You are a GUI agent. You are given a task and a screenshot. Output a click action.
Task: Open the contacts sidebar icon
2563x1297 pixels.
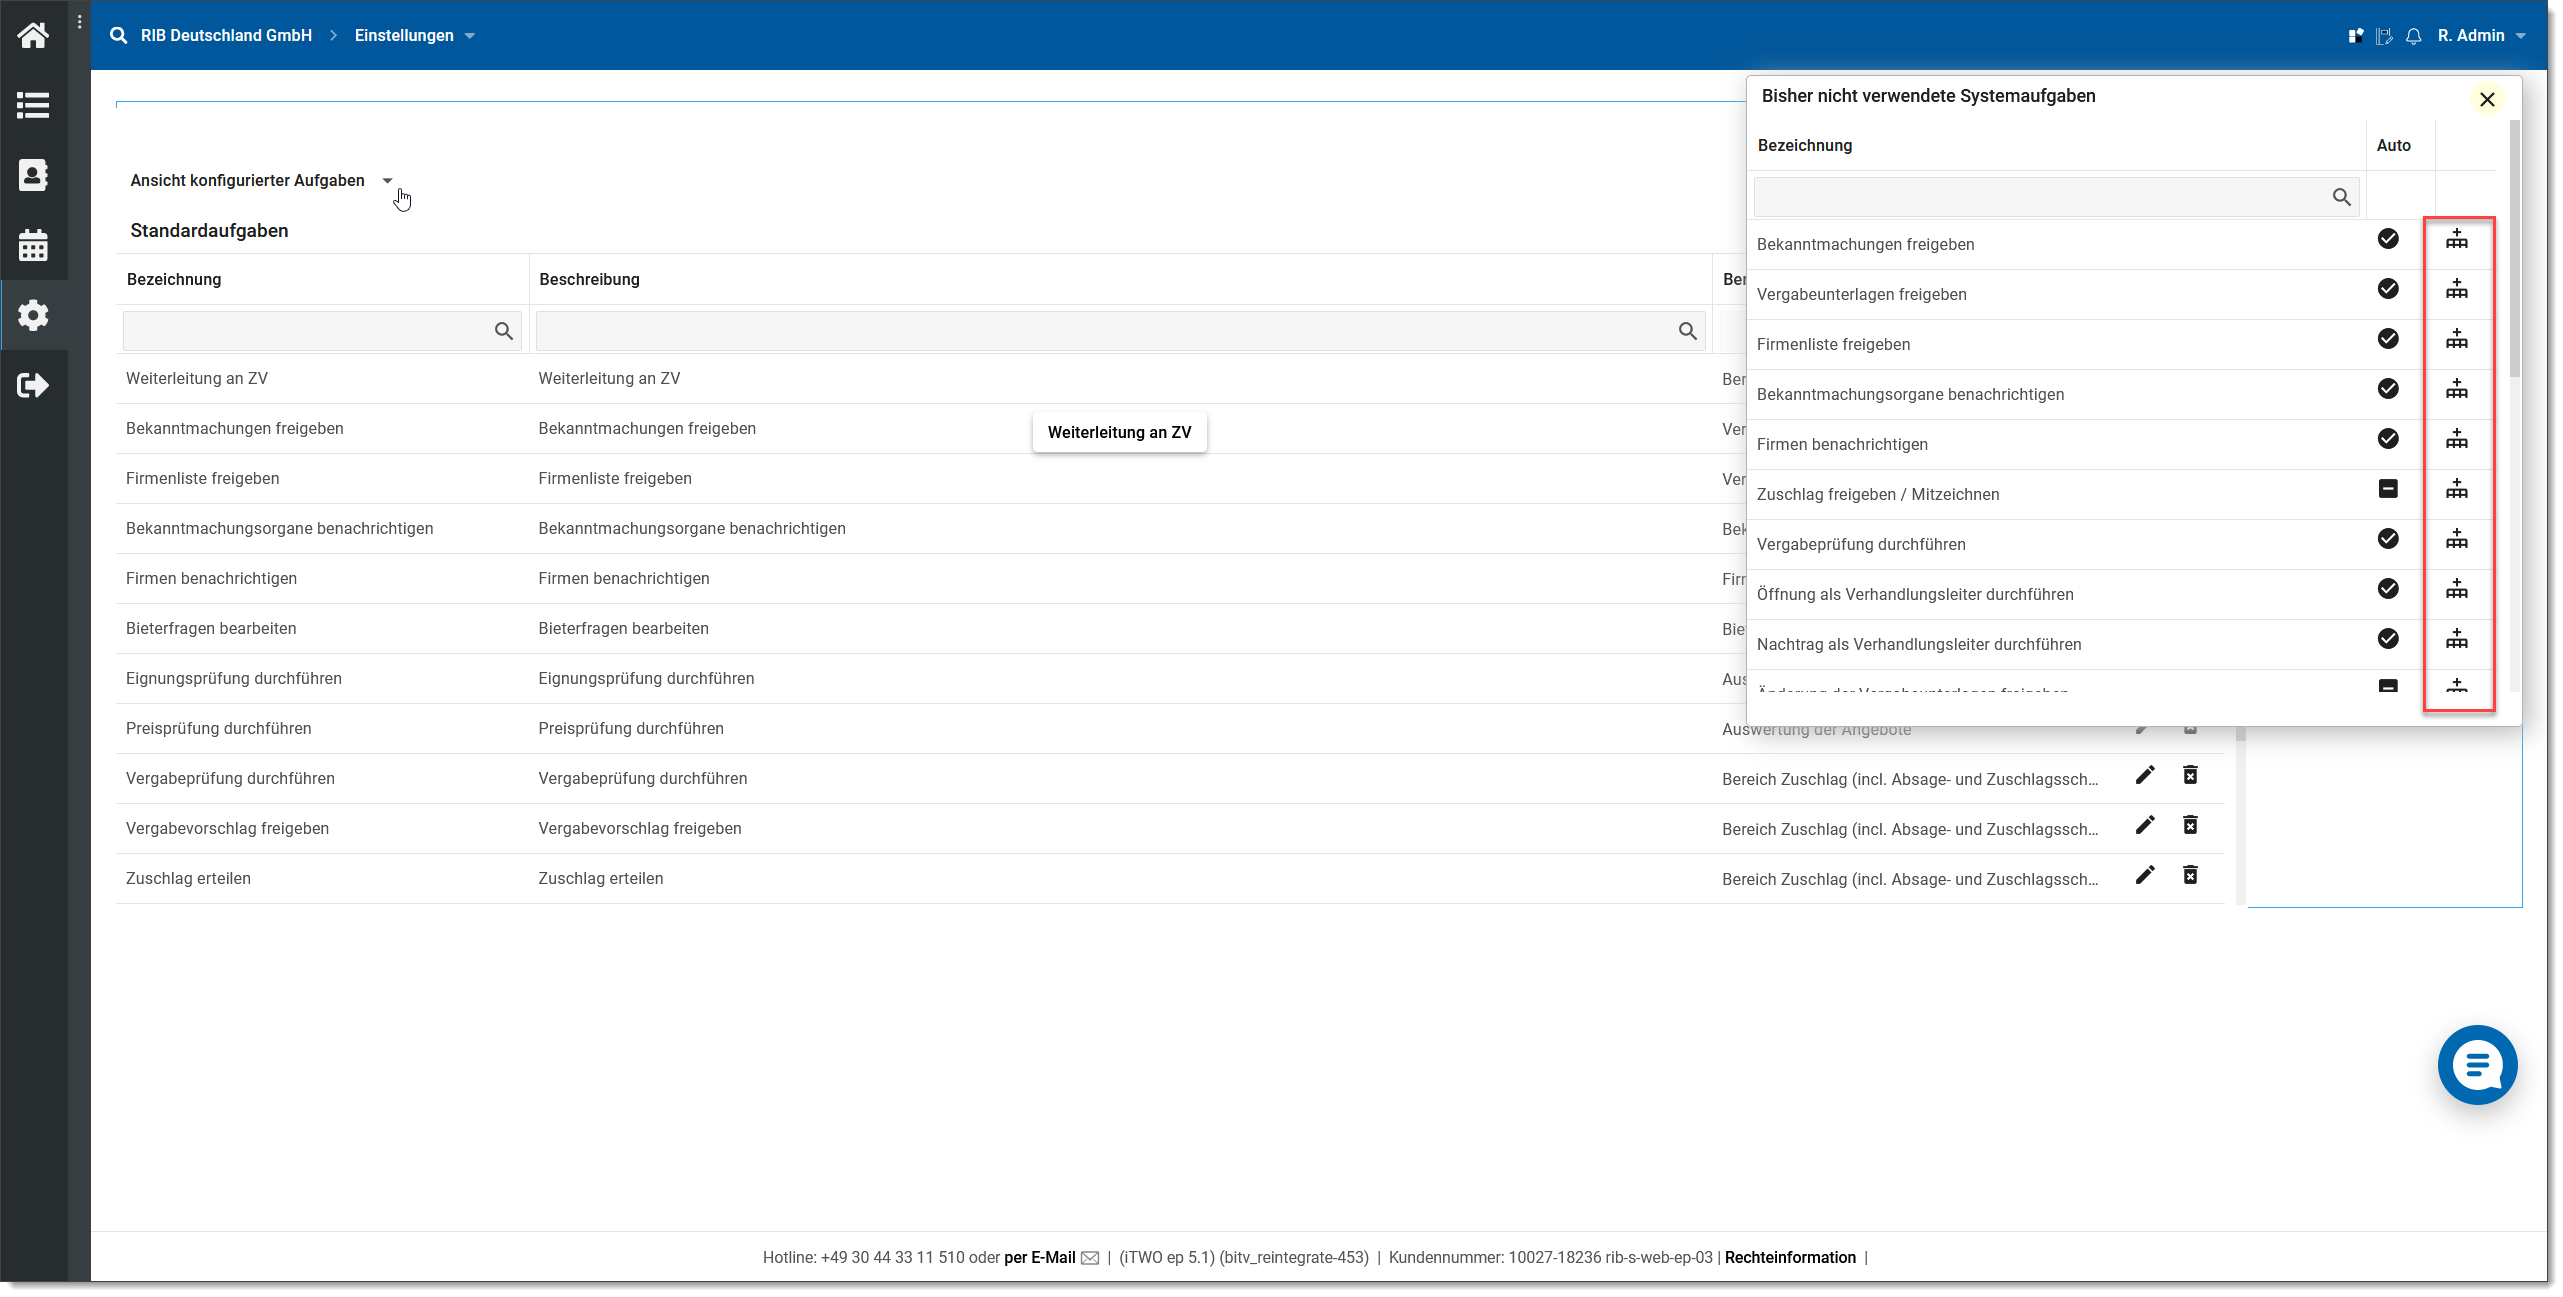(x=33, y=175)
